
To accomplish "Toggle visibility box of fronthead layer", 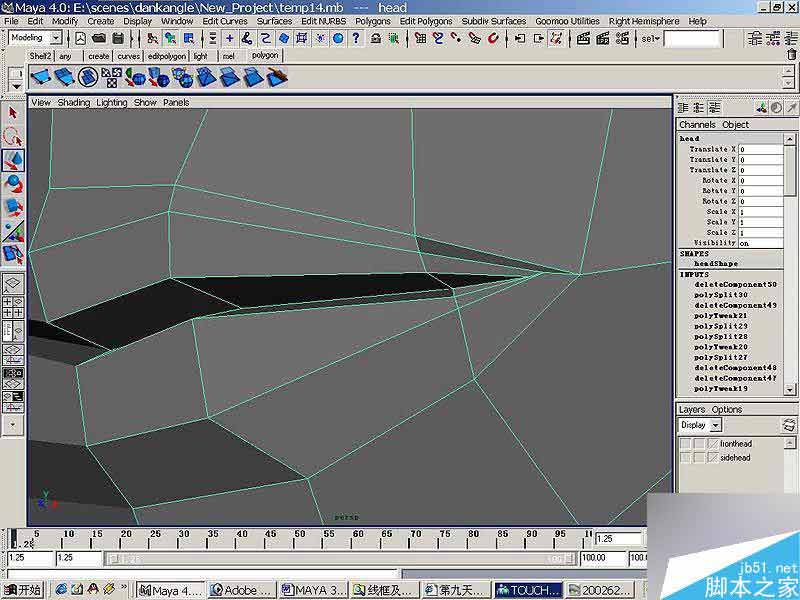I will [x=686, y=443].
